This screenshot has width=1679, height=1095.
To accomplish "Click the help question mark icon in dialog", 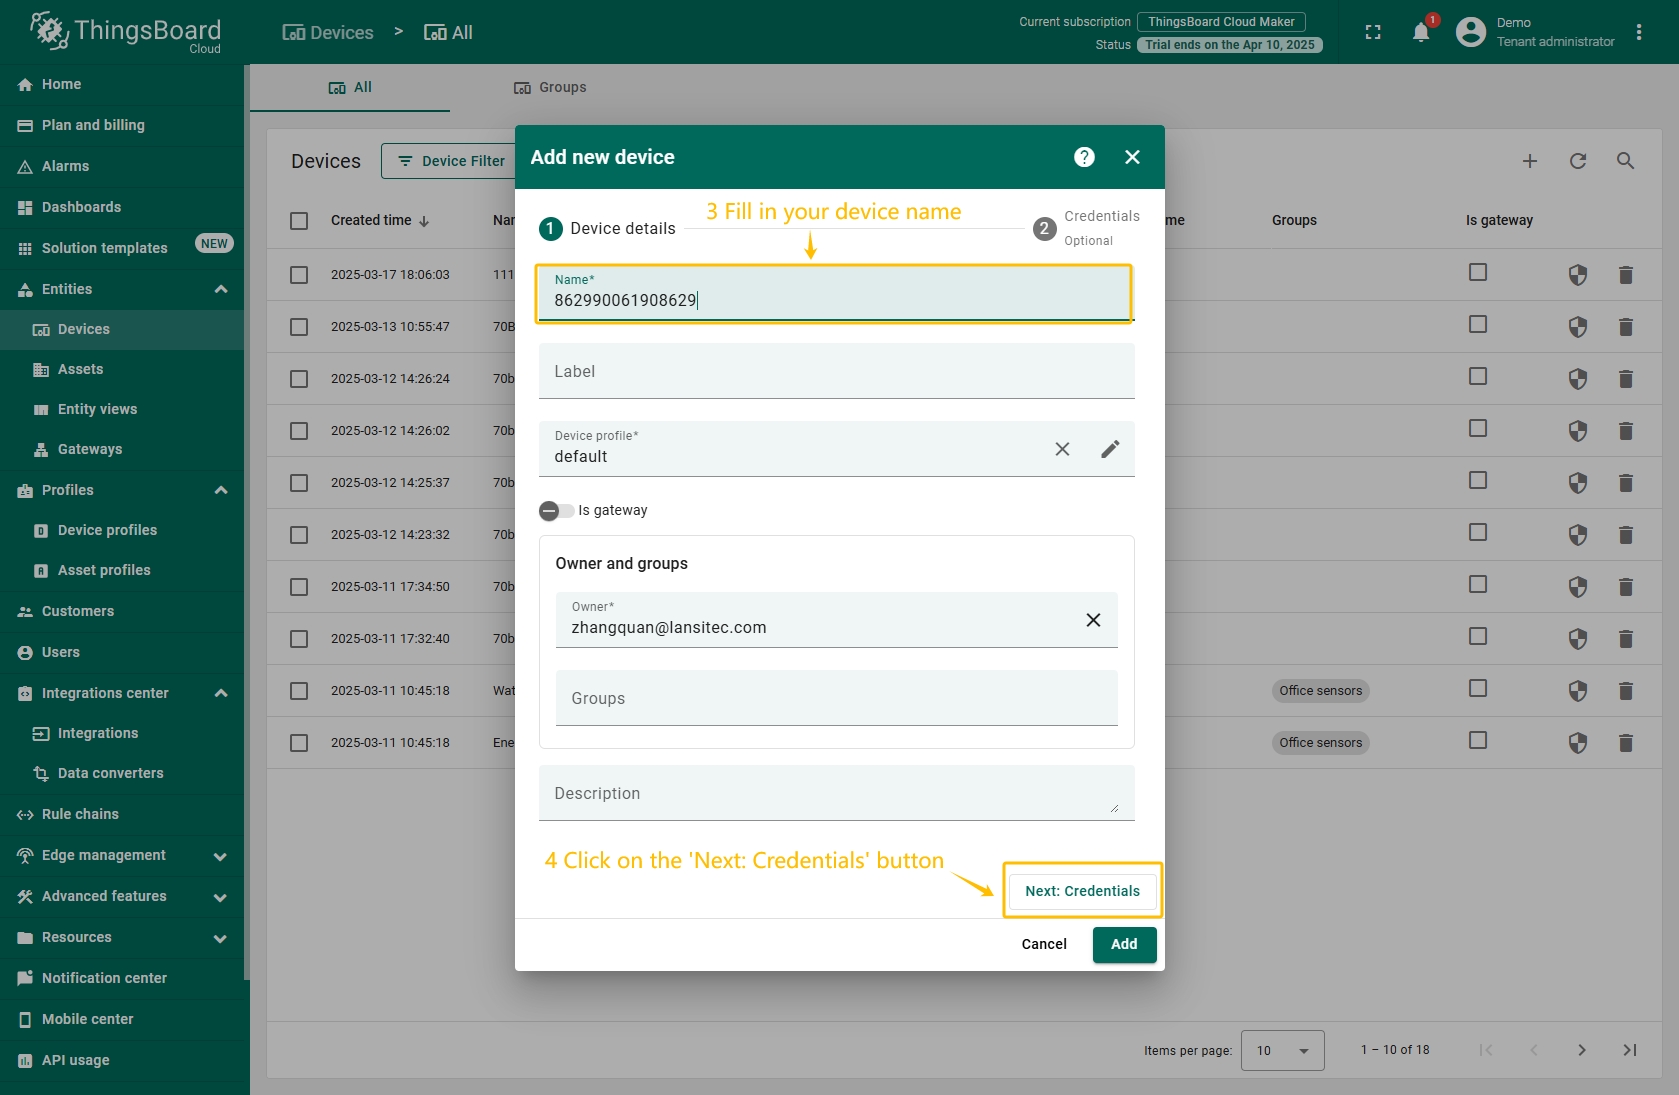I will pos(1084,157).
